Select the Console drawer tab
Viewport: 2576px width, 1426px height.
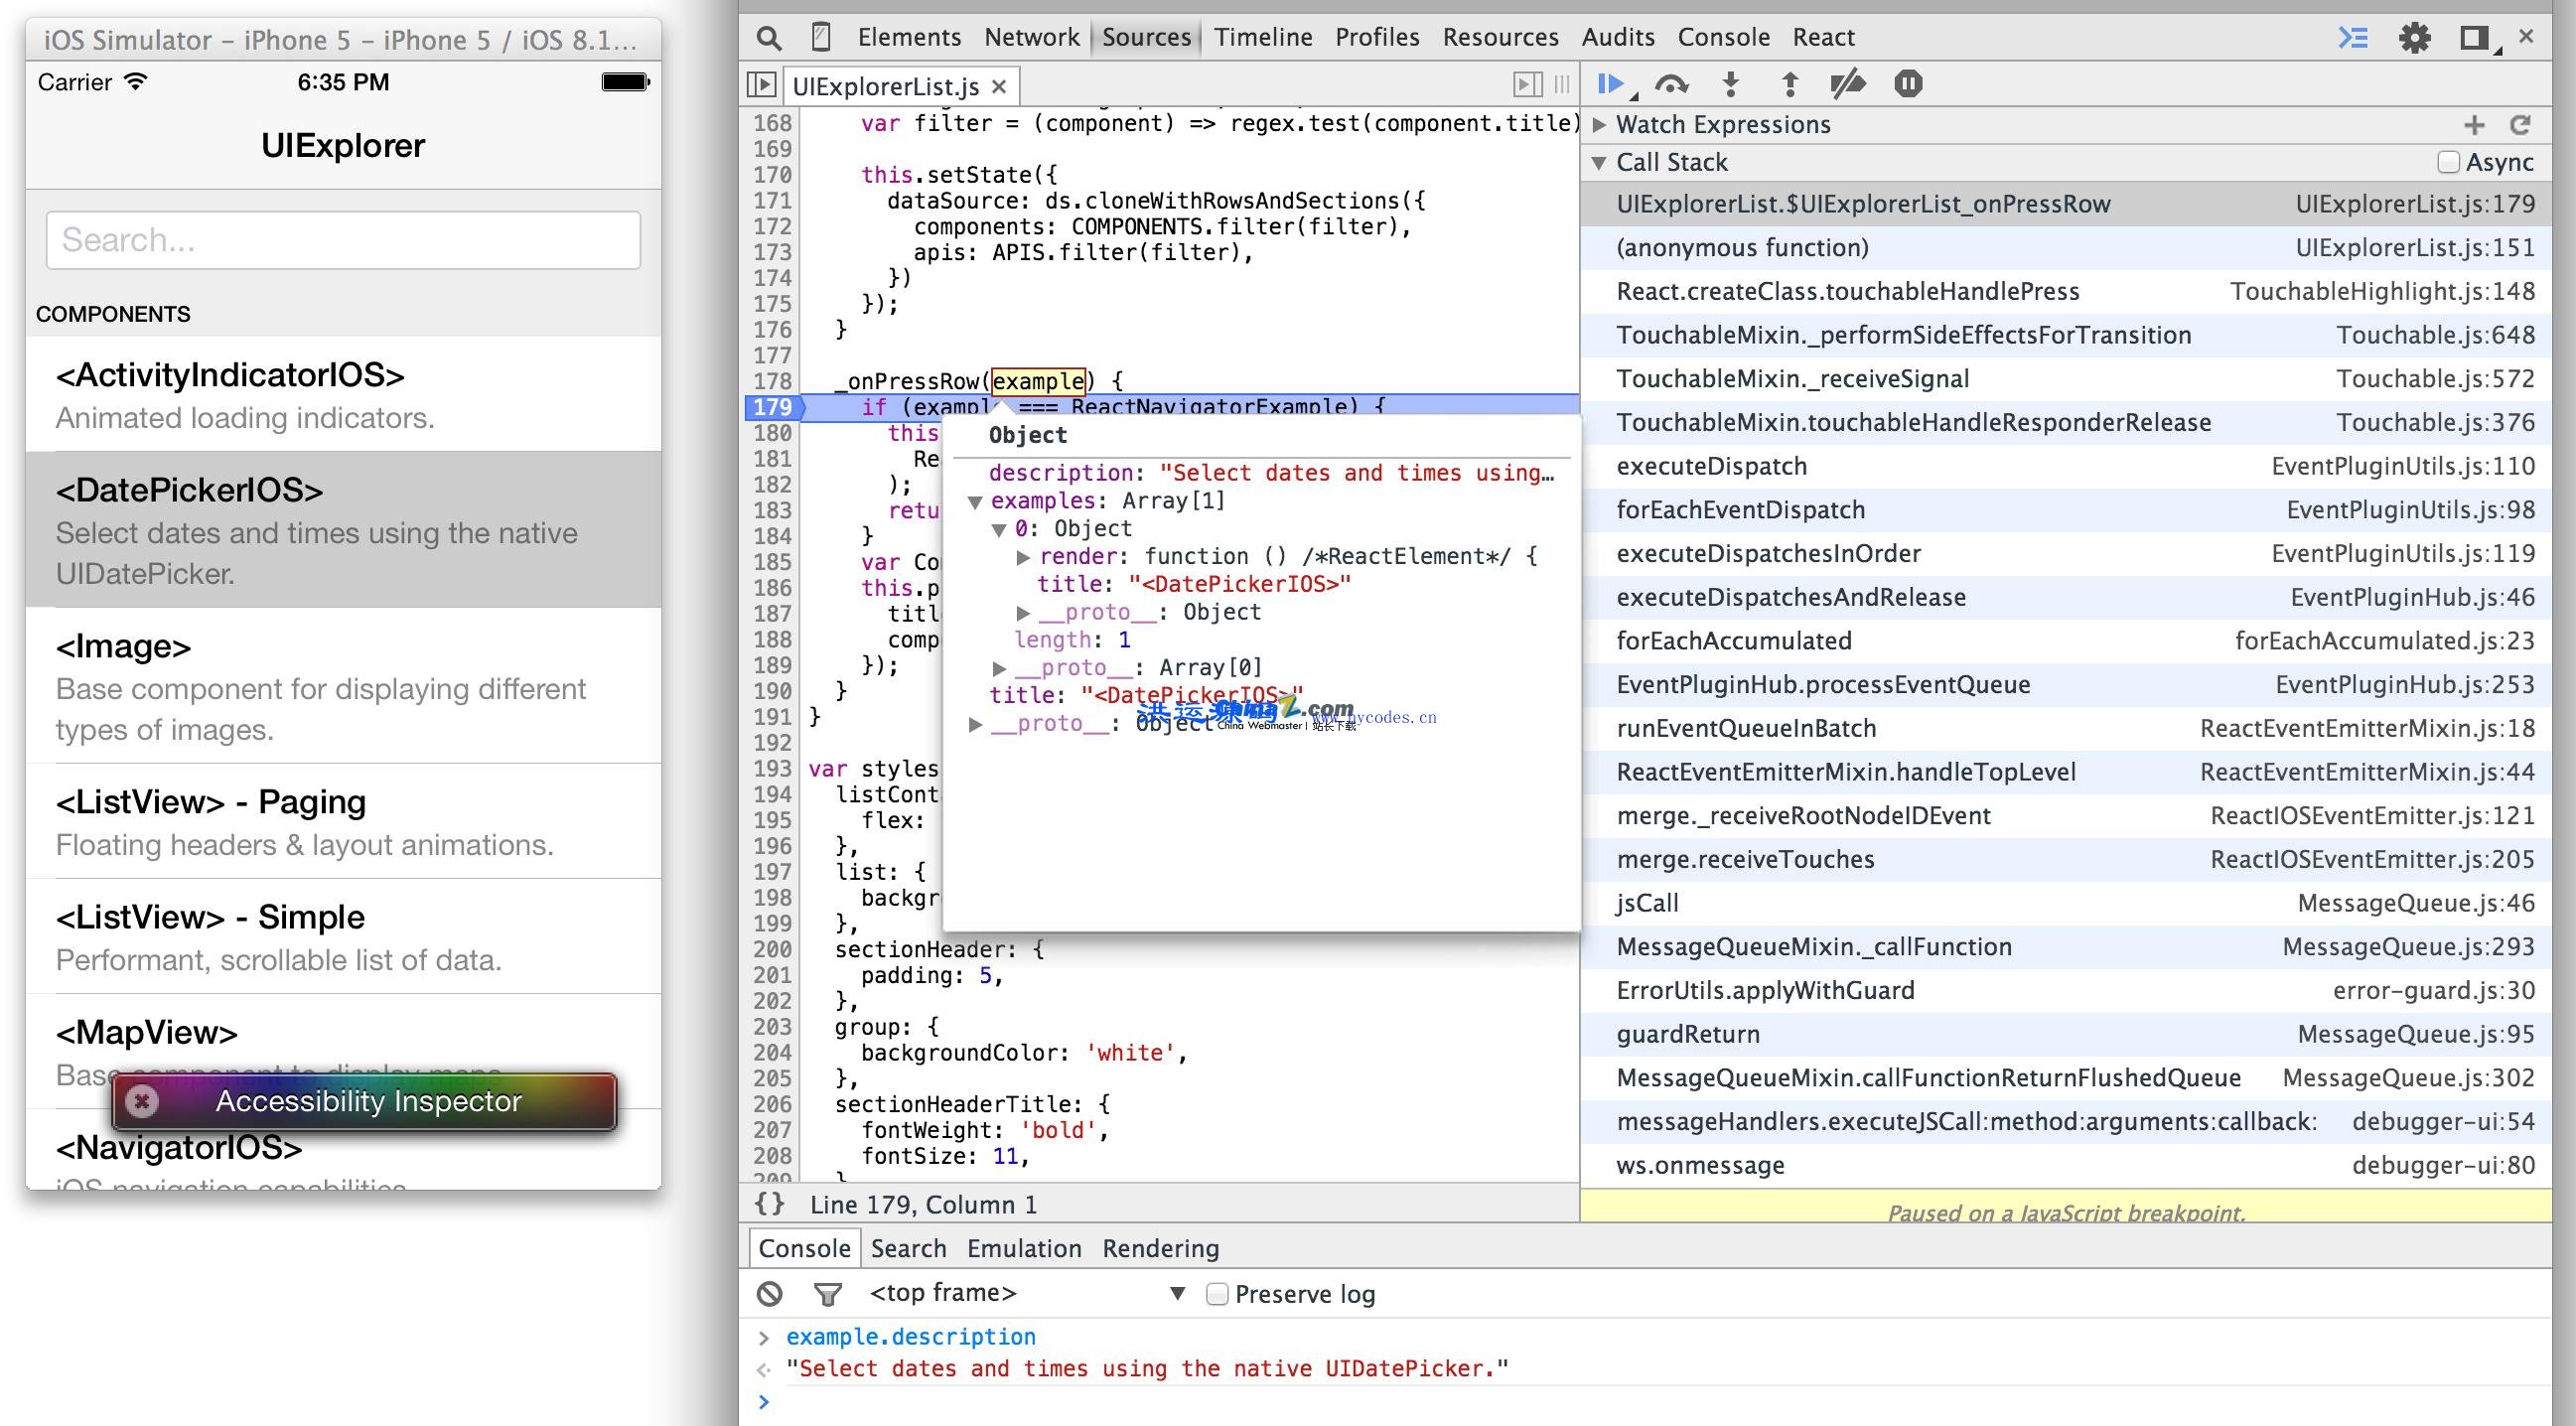coord(804,1249)
